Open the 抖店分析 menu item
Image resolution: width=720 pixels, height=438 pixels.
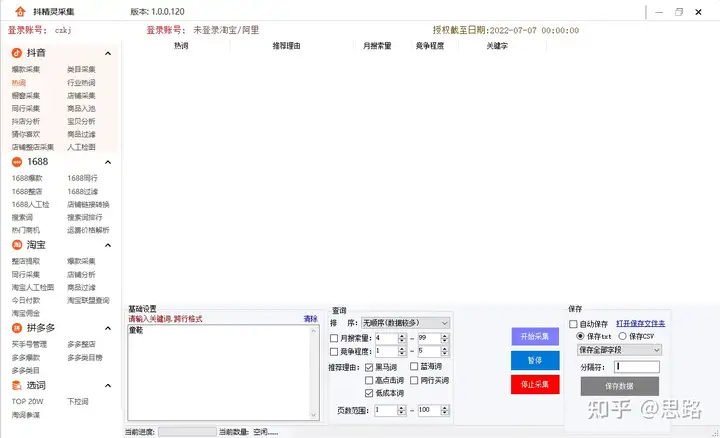click(x=26, y=121)
